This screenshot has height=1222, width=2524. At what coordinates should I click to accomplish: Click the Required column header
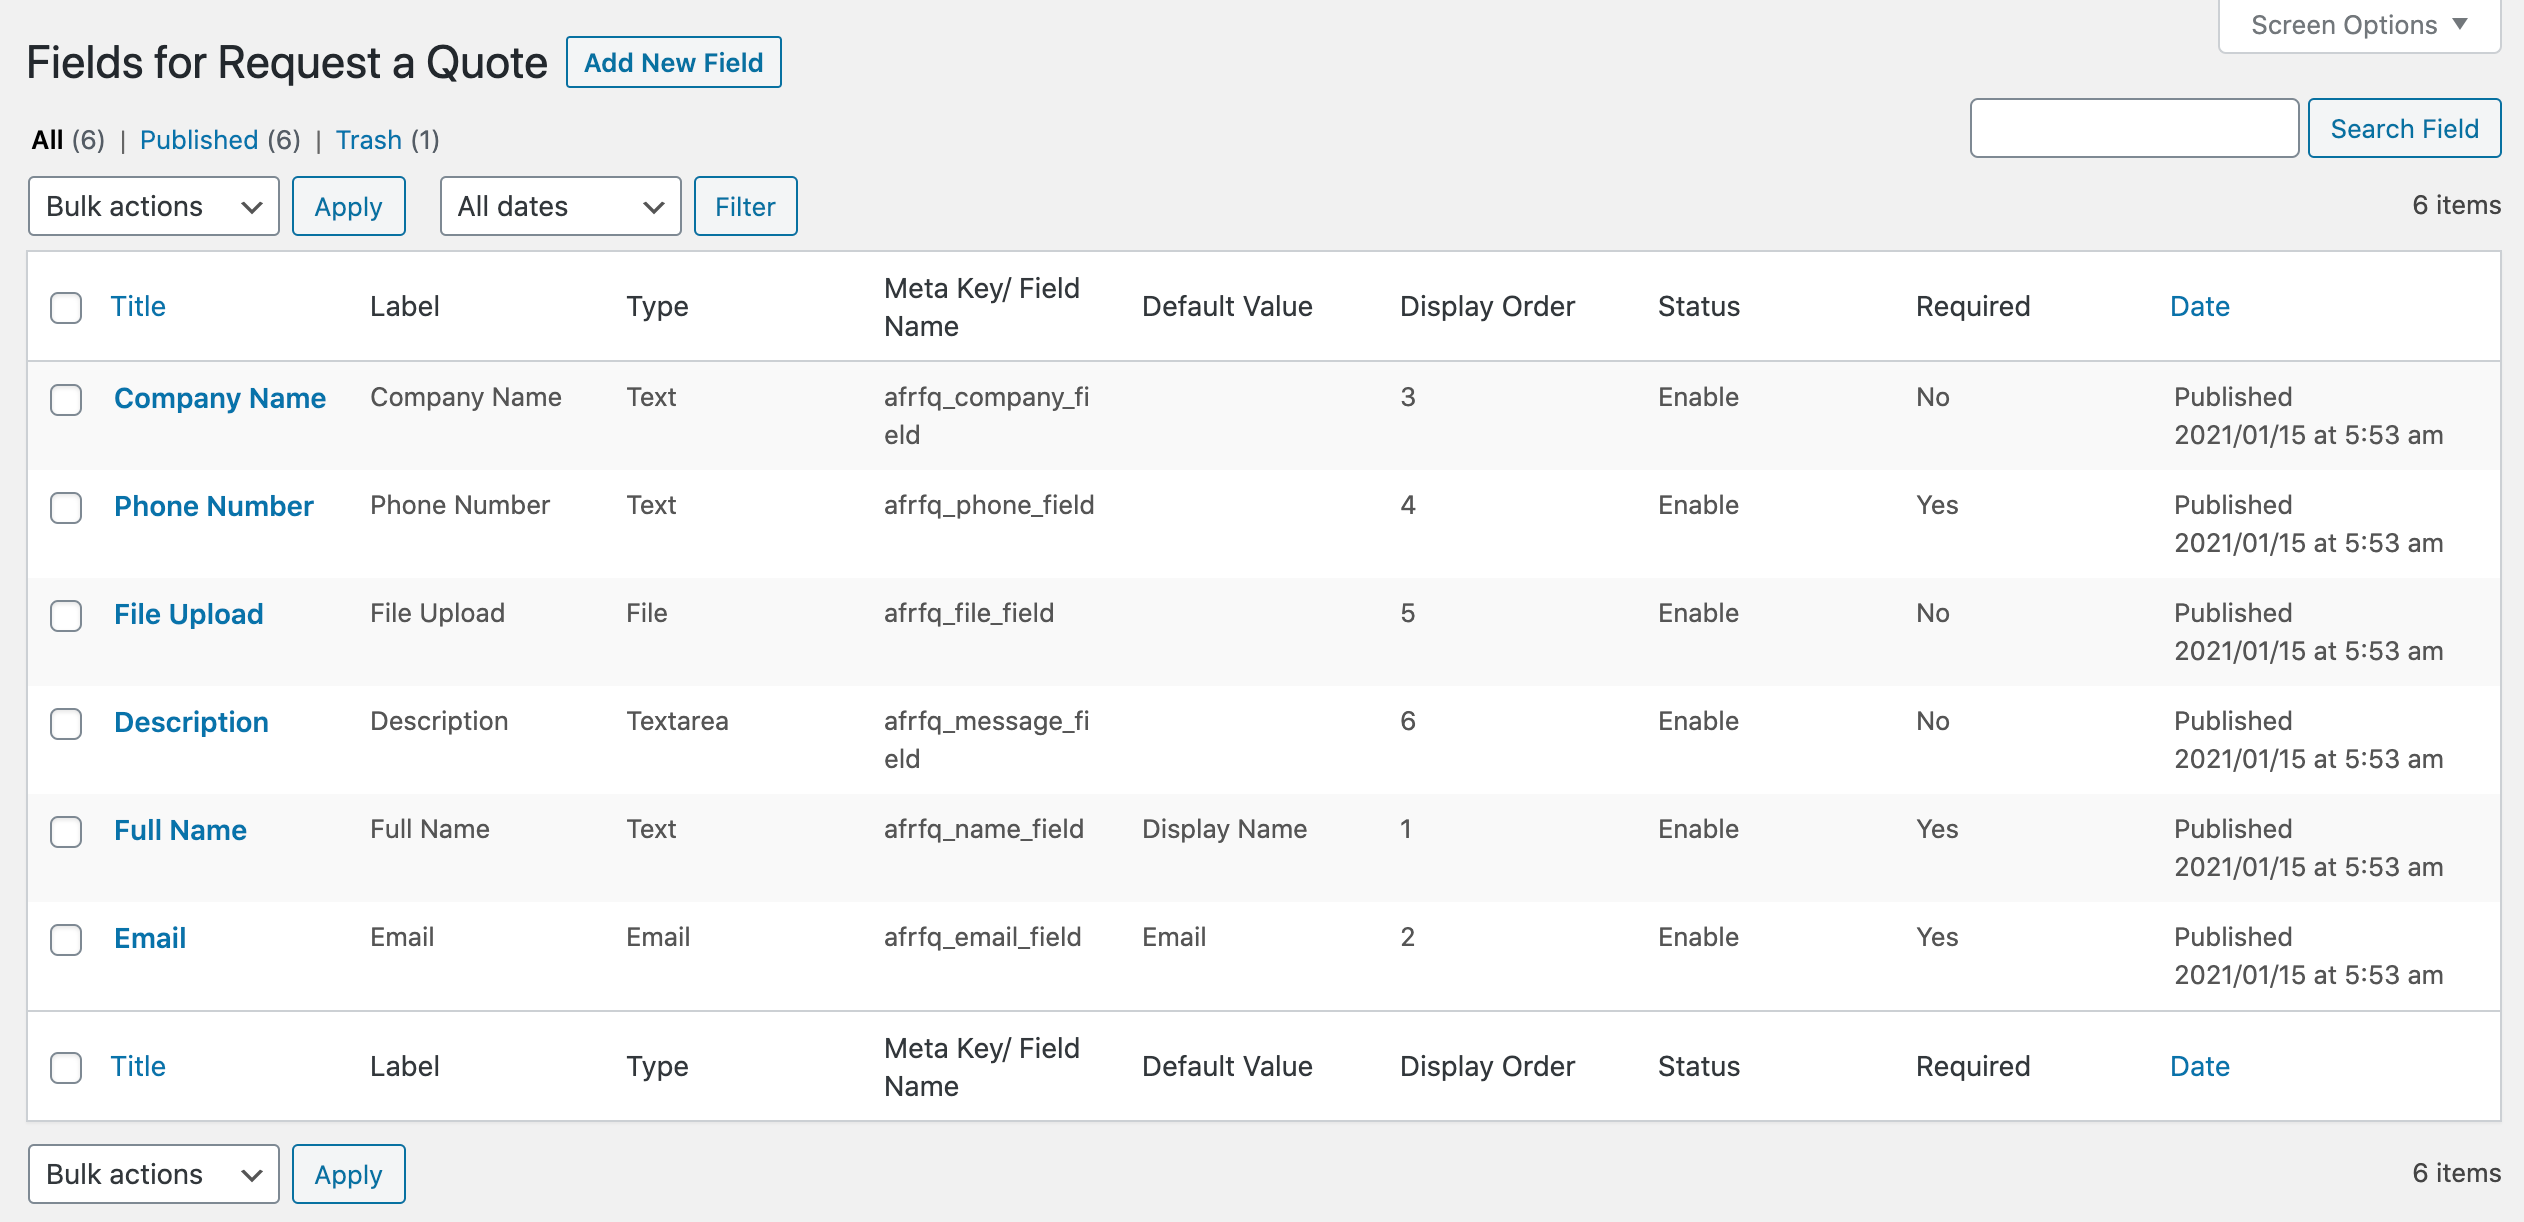tap(1973, 306)
